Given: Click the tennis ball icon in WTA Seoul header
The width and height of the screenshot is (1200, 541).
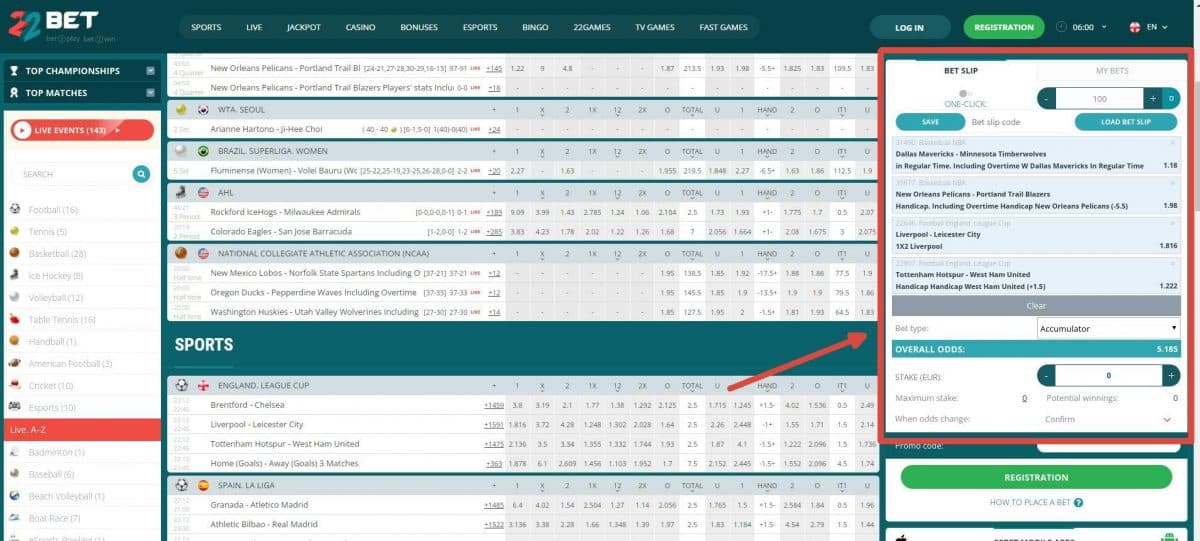Looking at the screenshot, I should [181, 109].
